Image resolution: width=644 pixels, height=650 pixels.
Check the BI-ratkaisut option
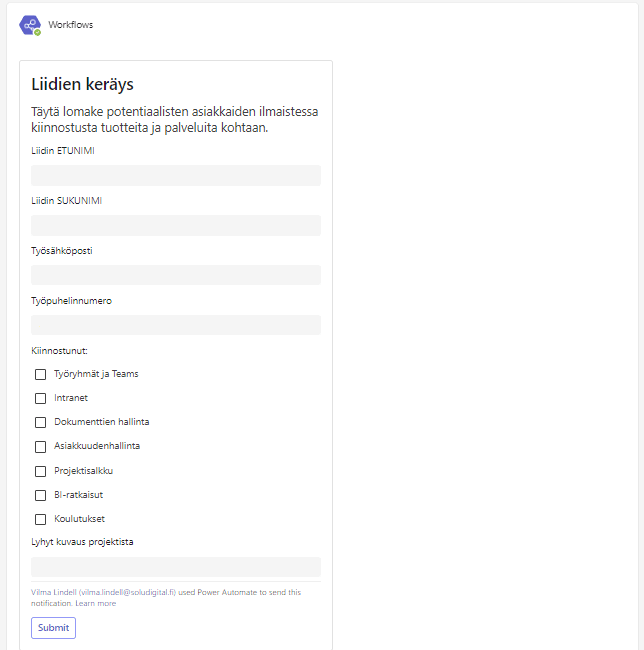[x=41, y=495]
